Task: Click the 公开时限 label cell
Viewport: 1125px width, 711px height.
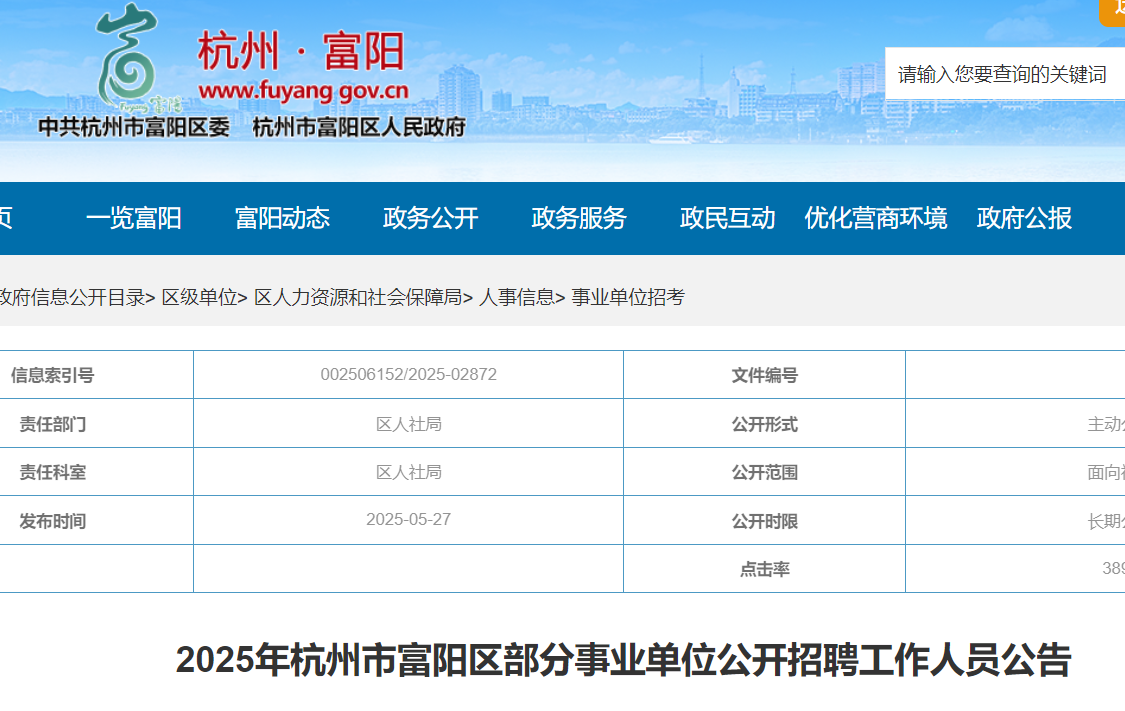Action: [x=765, y=521]
